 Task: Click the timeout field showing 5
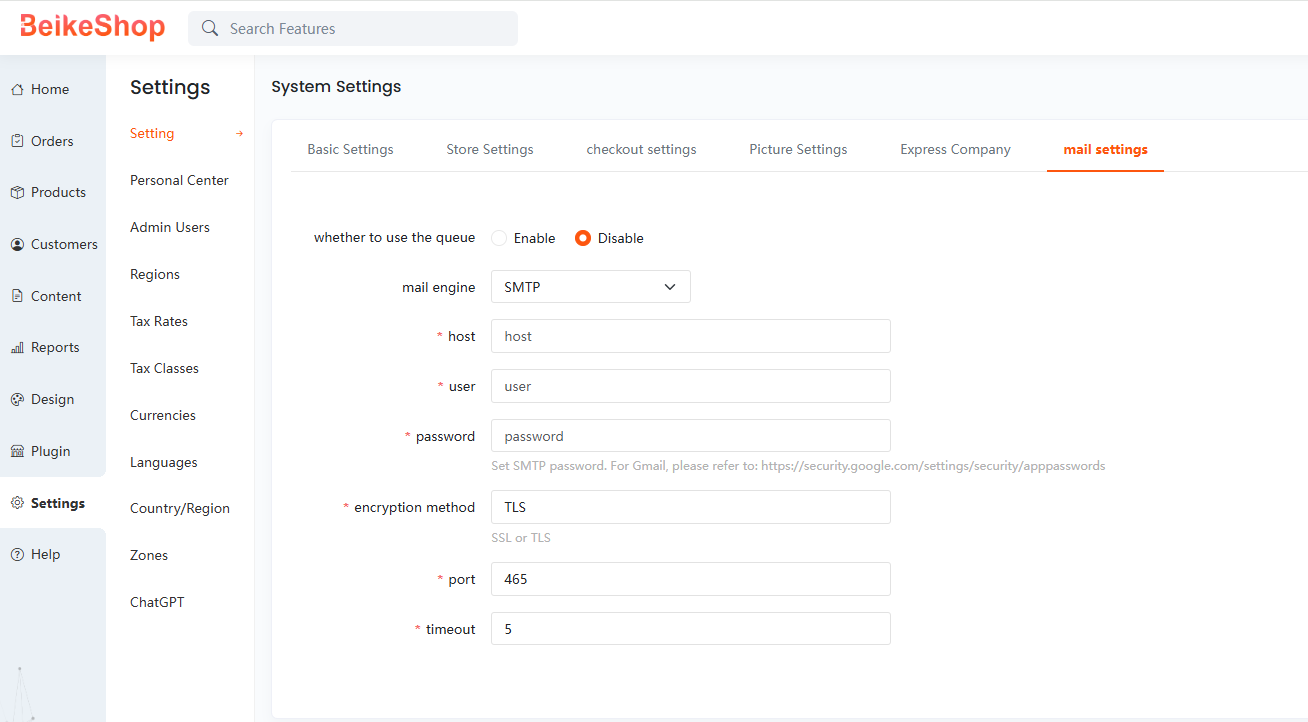[691, 629]
